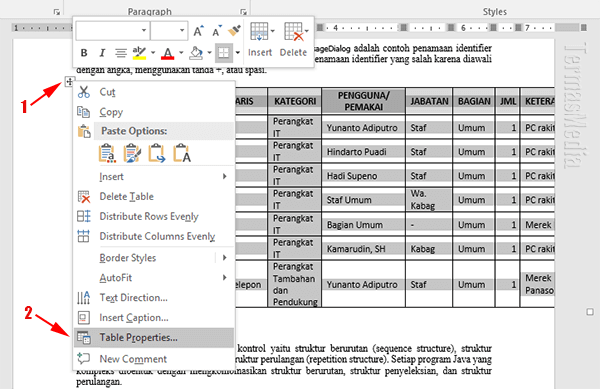Select the Format Painter brush

234,31
